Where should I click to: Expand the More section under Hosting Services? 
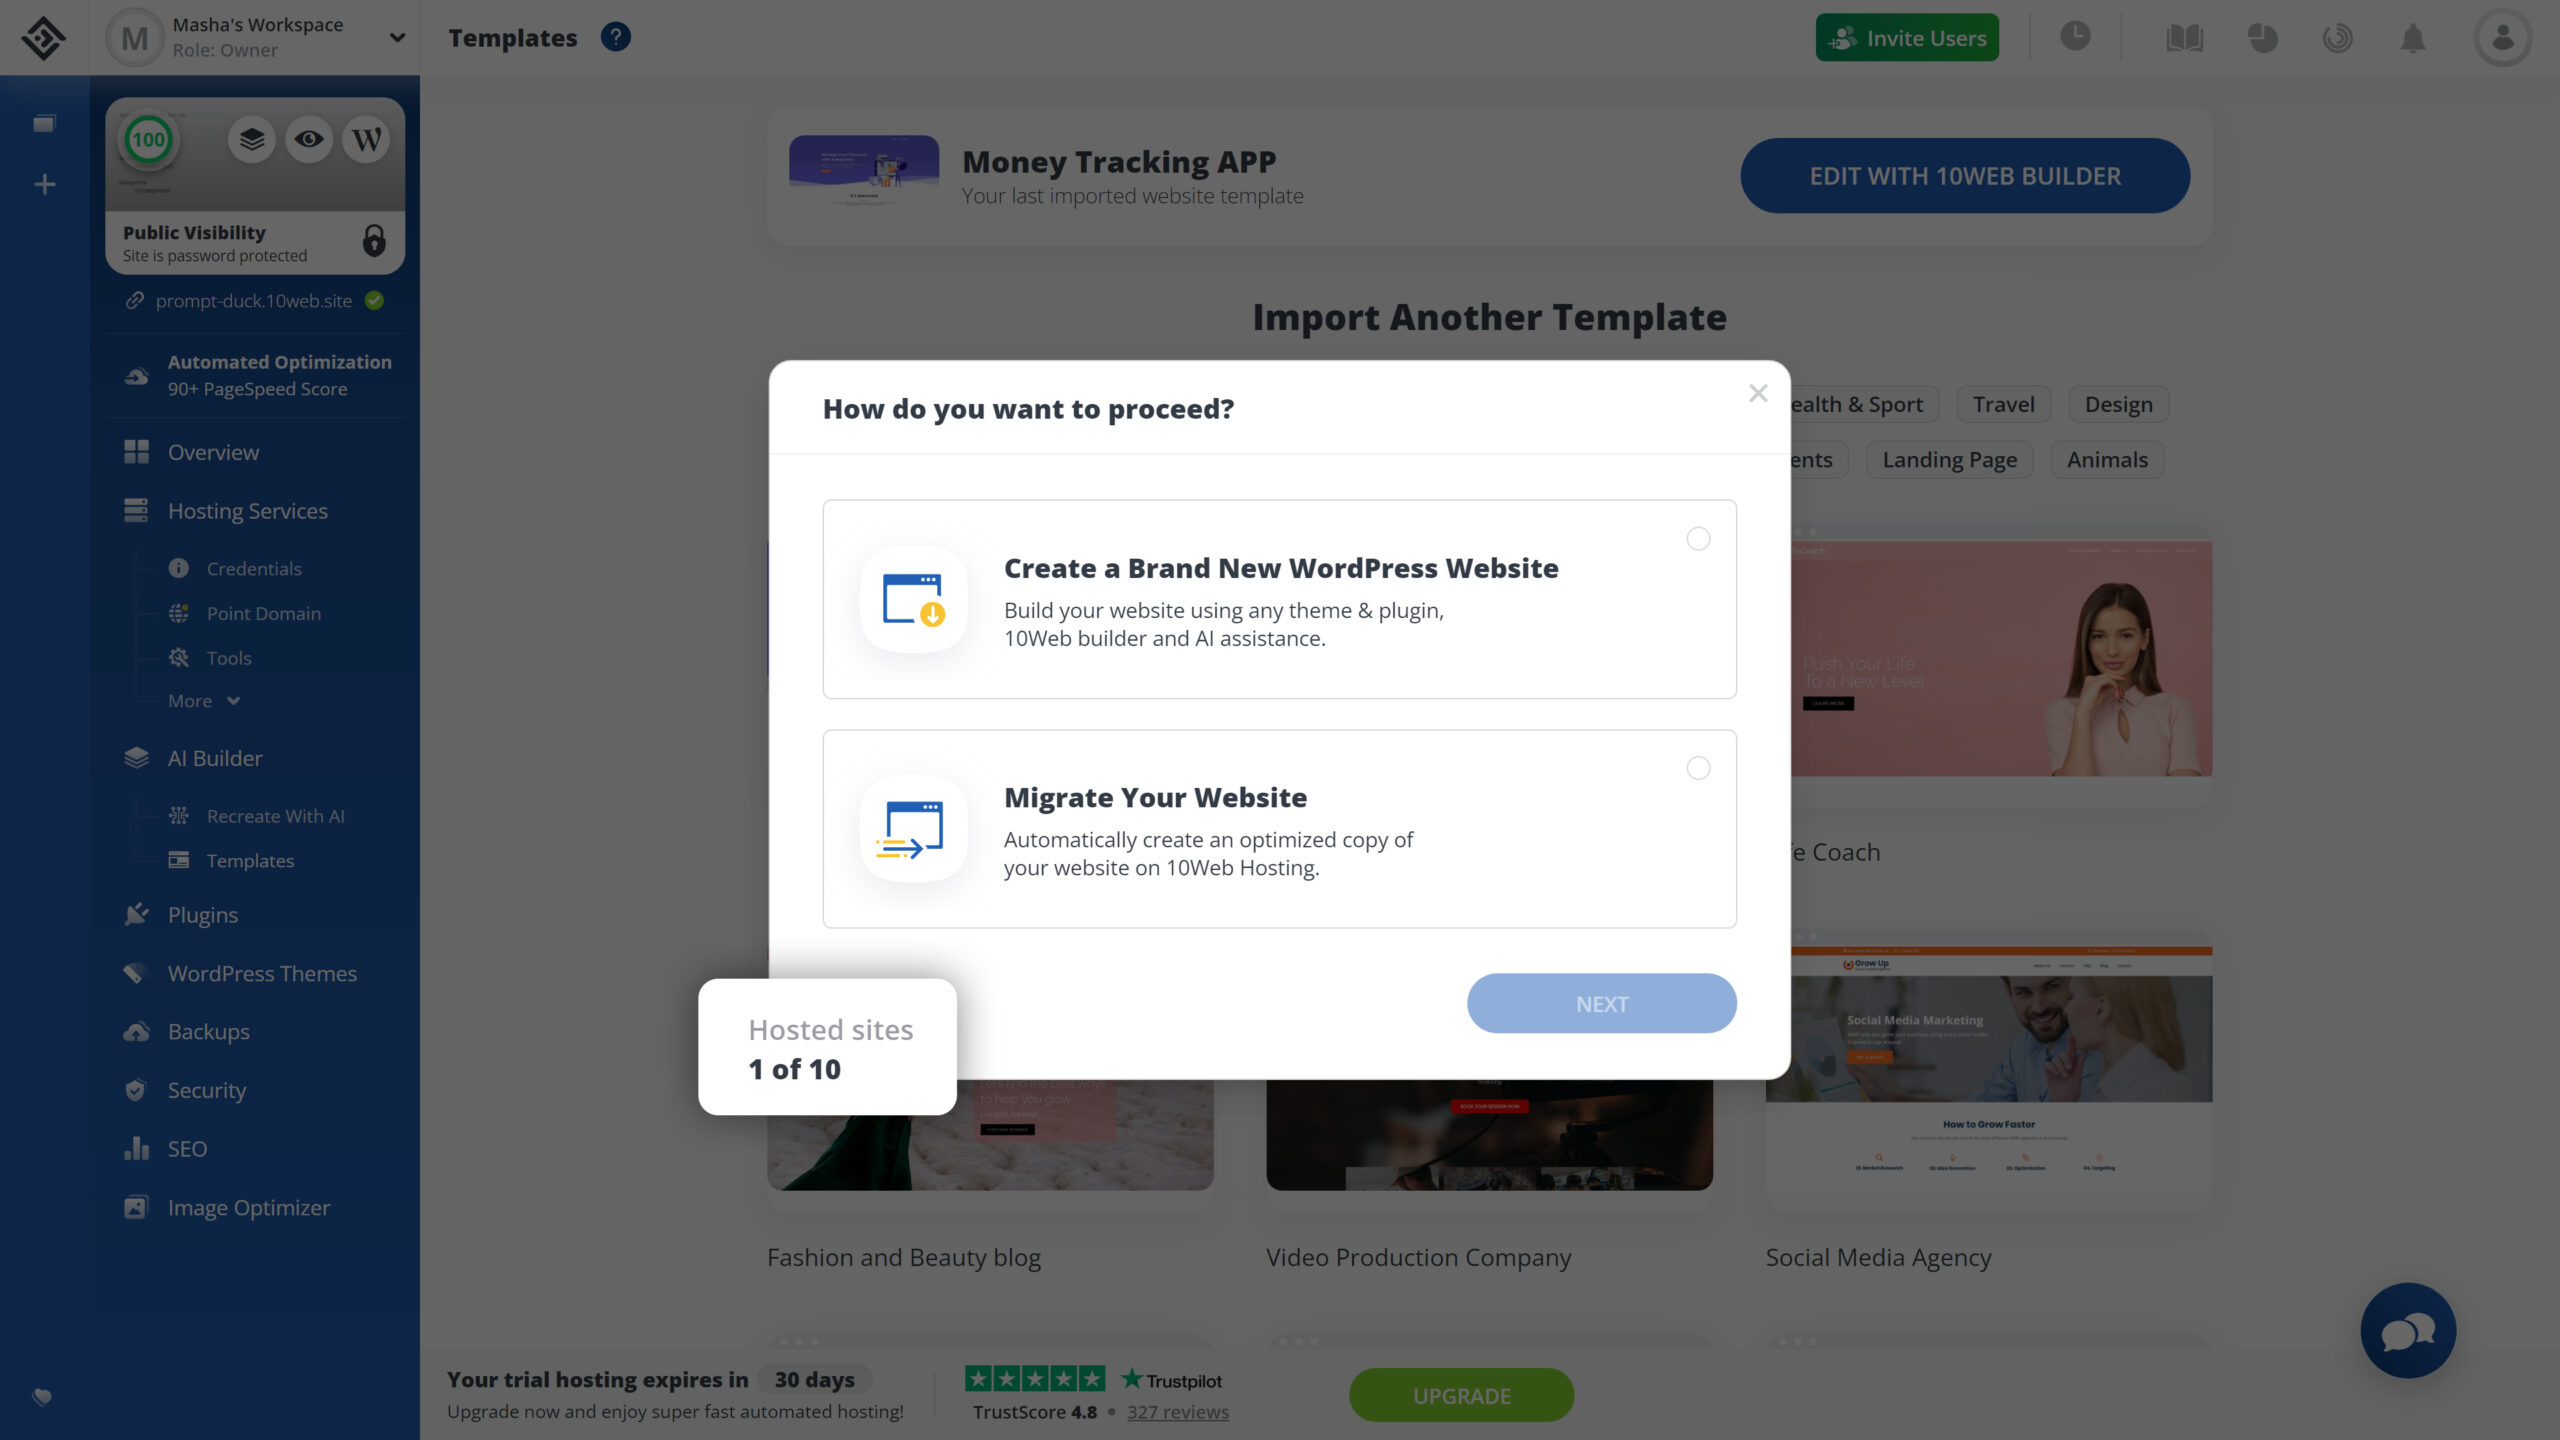click(204, 701)
